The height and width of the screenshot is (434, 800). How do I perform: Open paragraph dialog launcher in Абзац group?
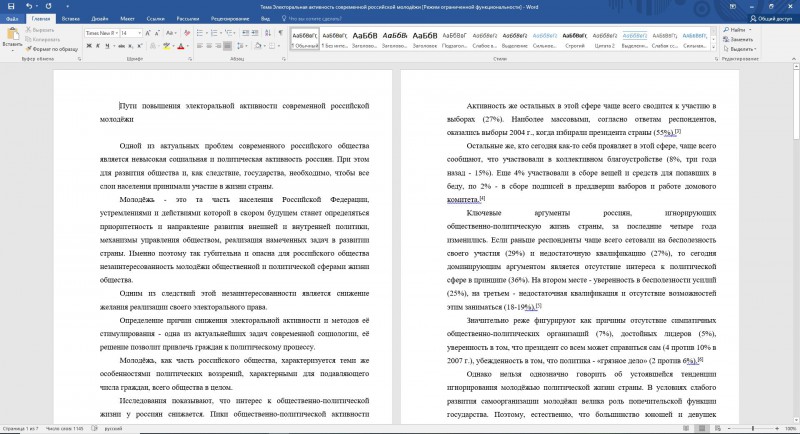pyautogui.click(x=284, y=59)
